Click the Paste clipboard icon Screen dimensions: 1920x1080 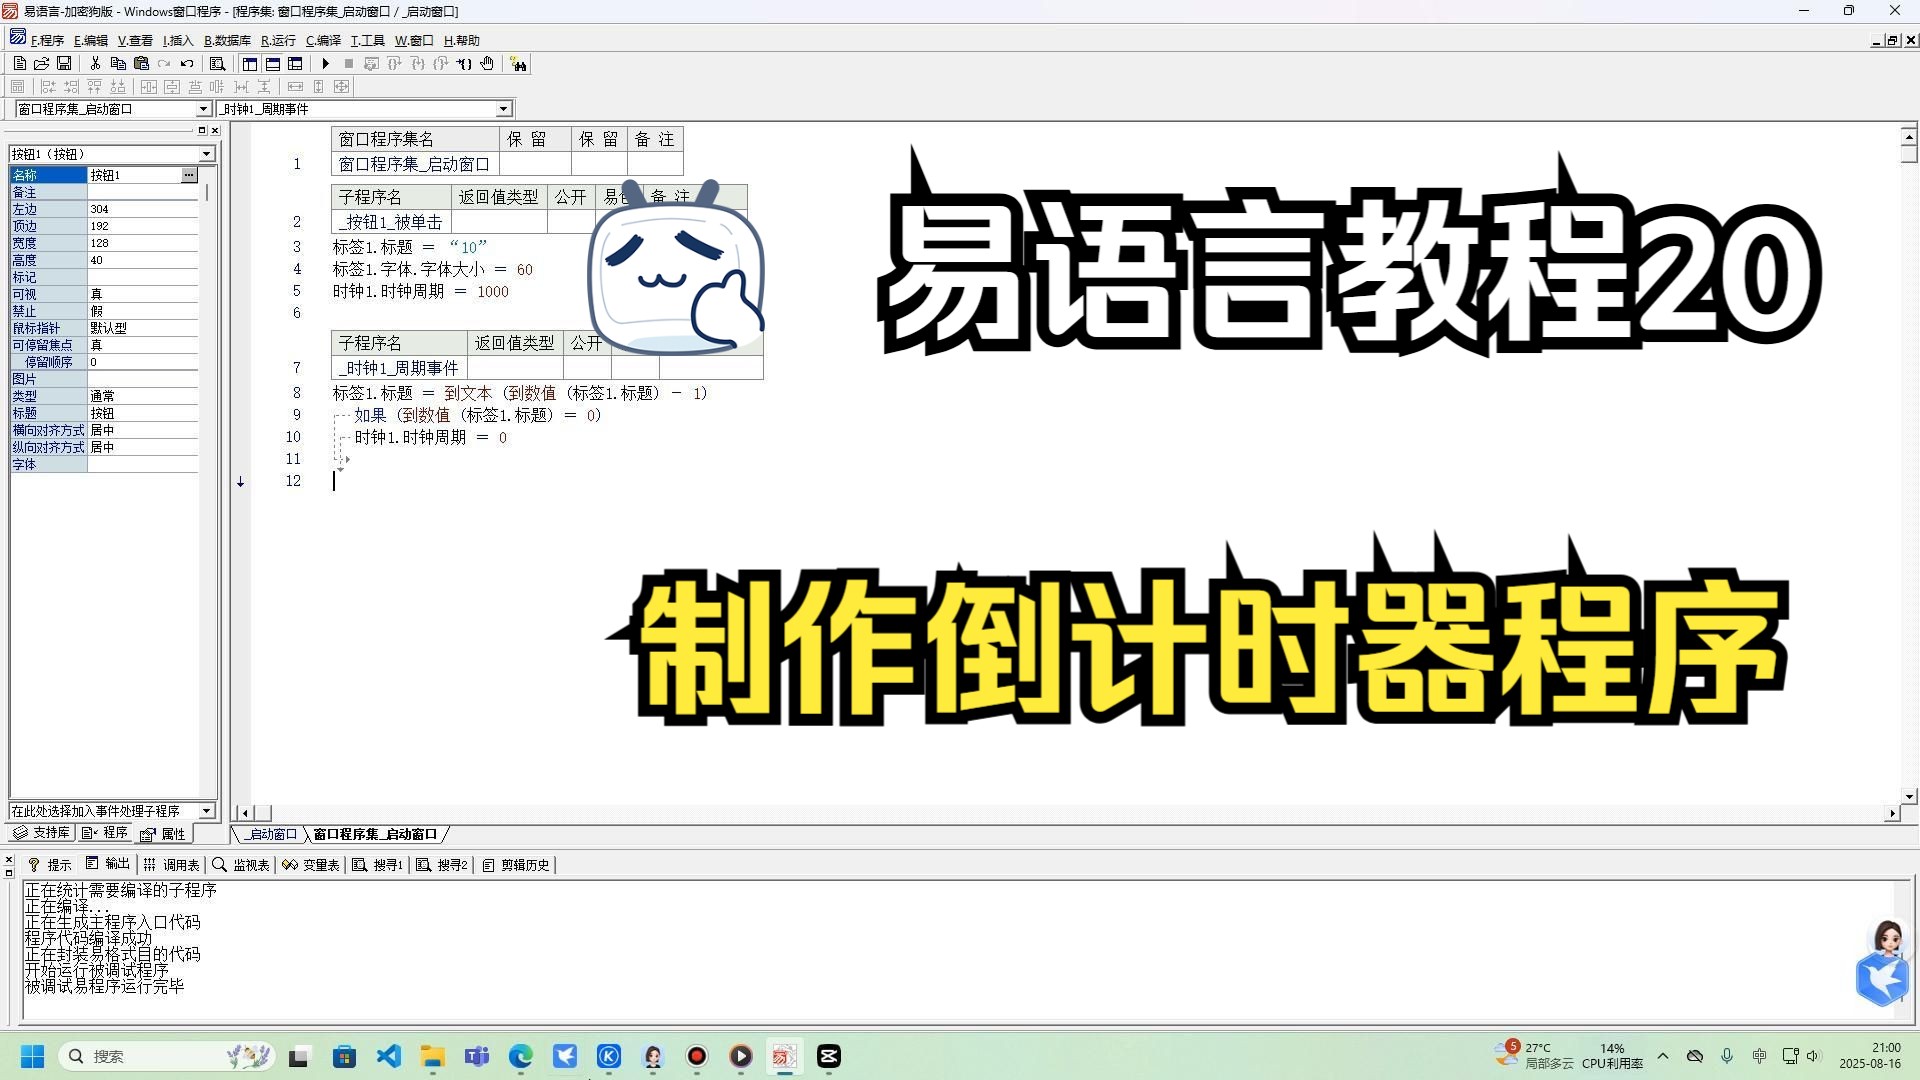pyautogui.click(x=141, y=64)
